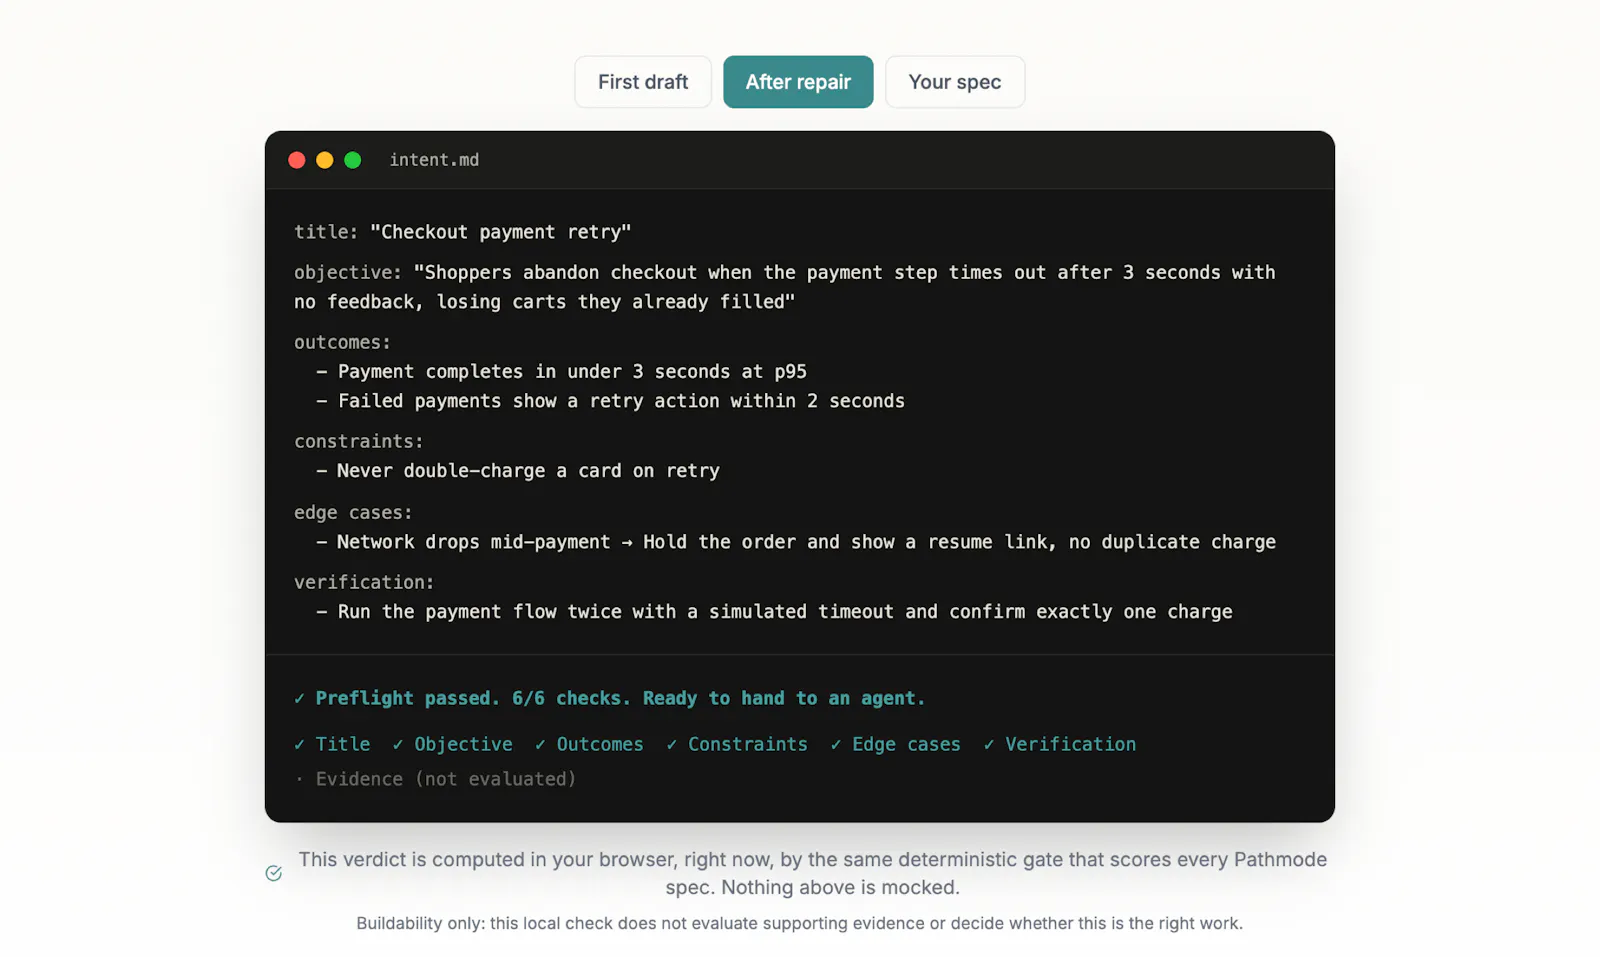The height and width of the screenshot is (957, 1600).
Task: Click the circled checkmark beside the verdict note
Action: 274,873
